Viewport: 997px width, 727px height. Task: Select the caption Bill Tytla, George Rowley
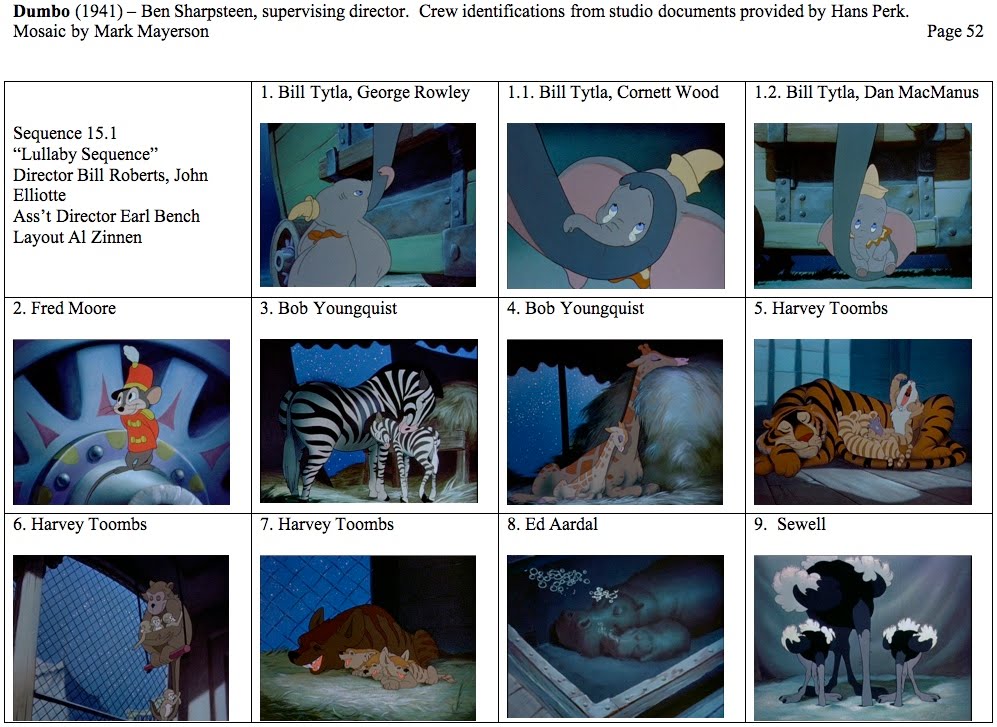(374, 93)
